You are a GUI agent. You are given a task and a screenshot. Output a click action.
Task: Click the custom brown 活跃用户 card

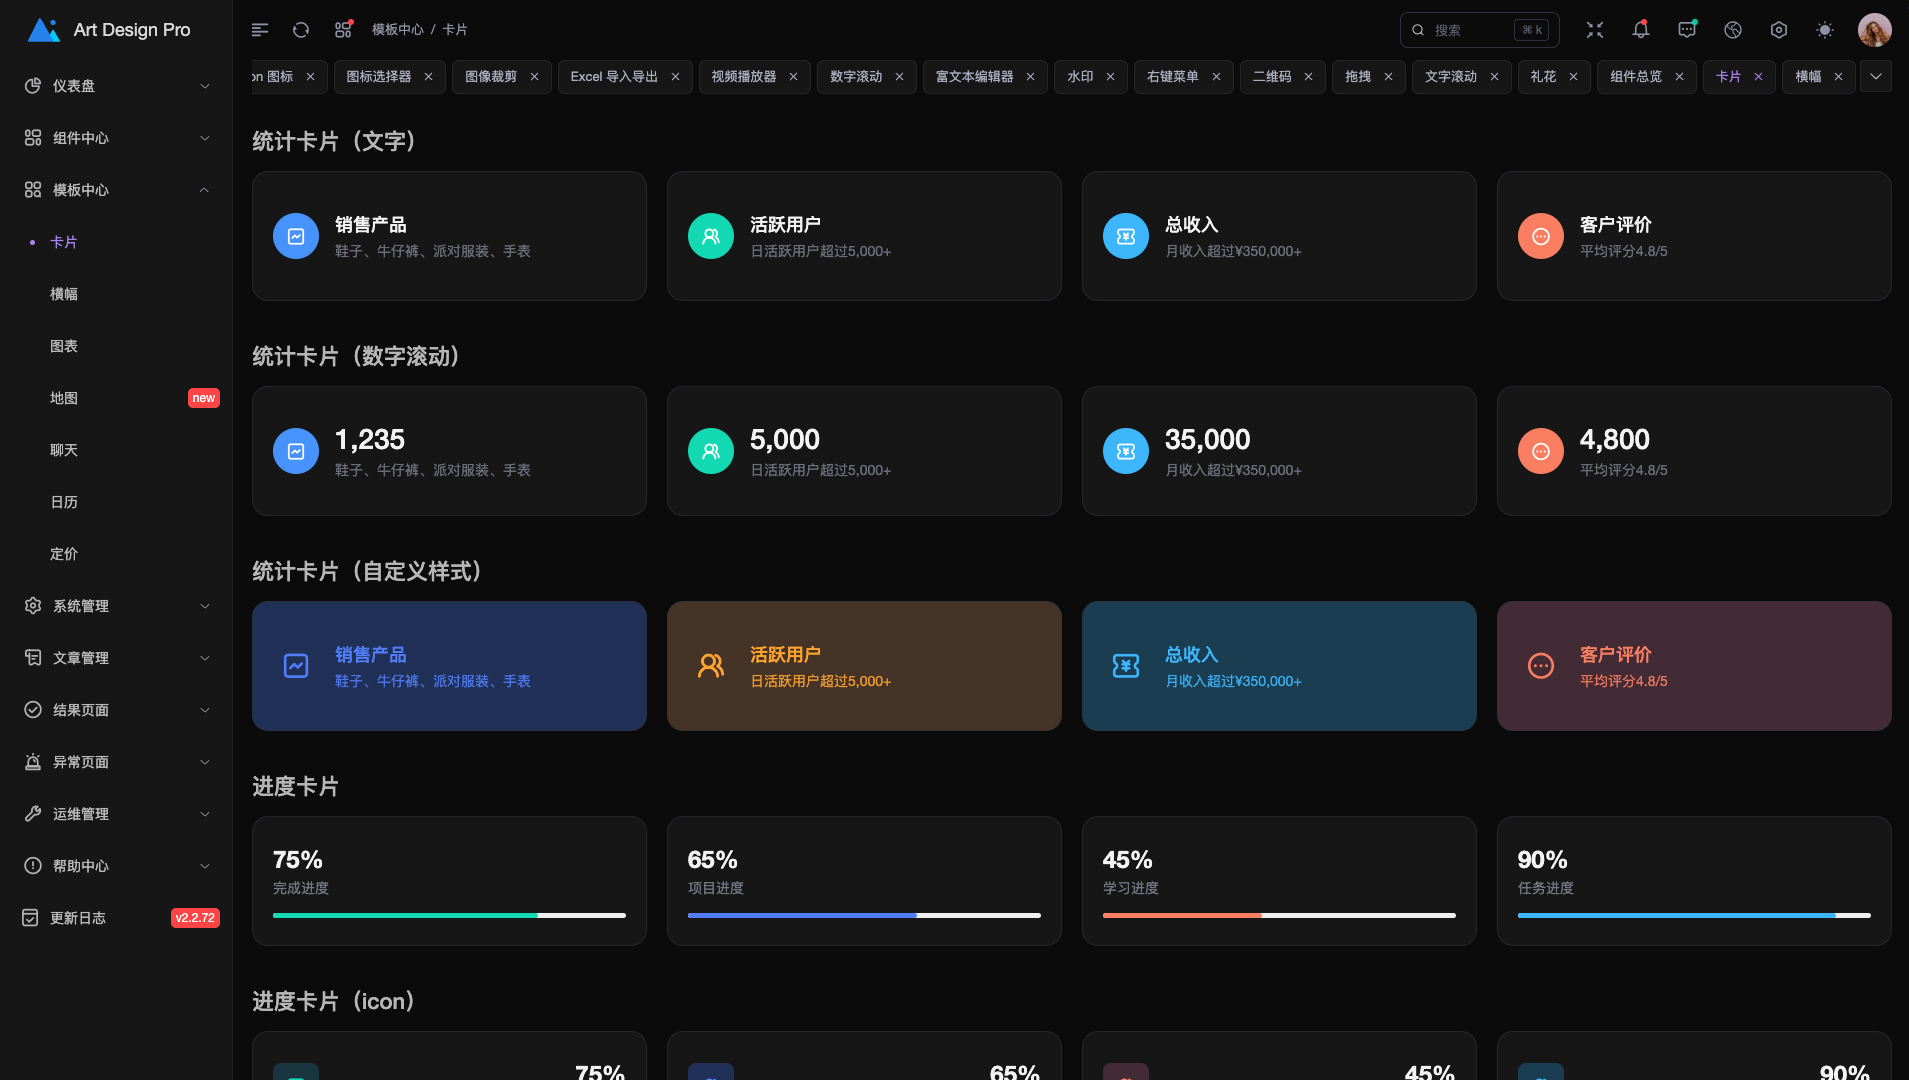point(864,666)
